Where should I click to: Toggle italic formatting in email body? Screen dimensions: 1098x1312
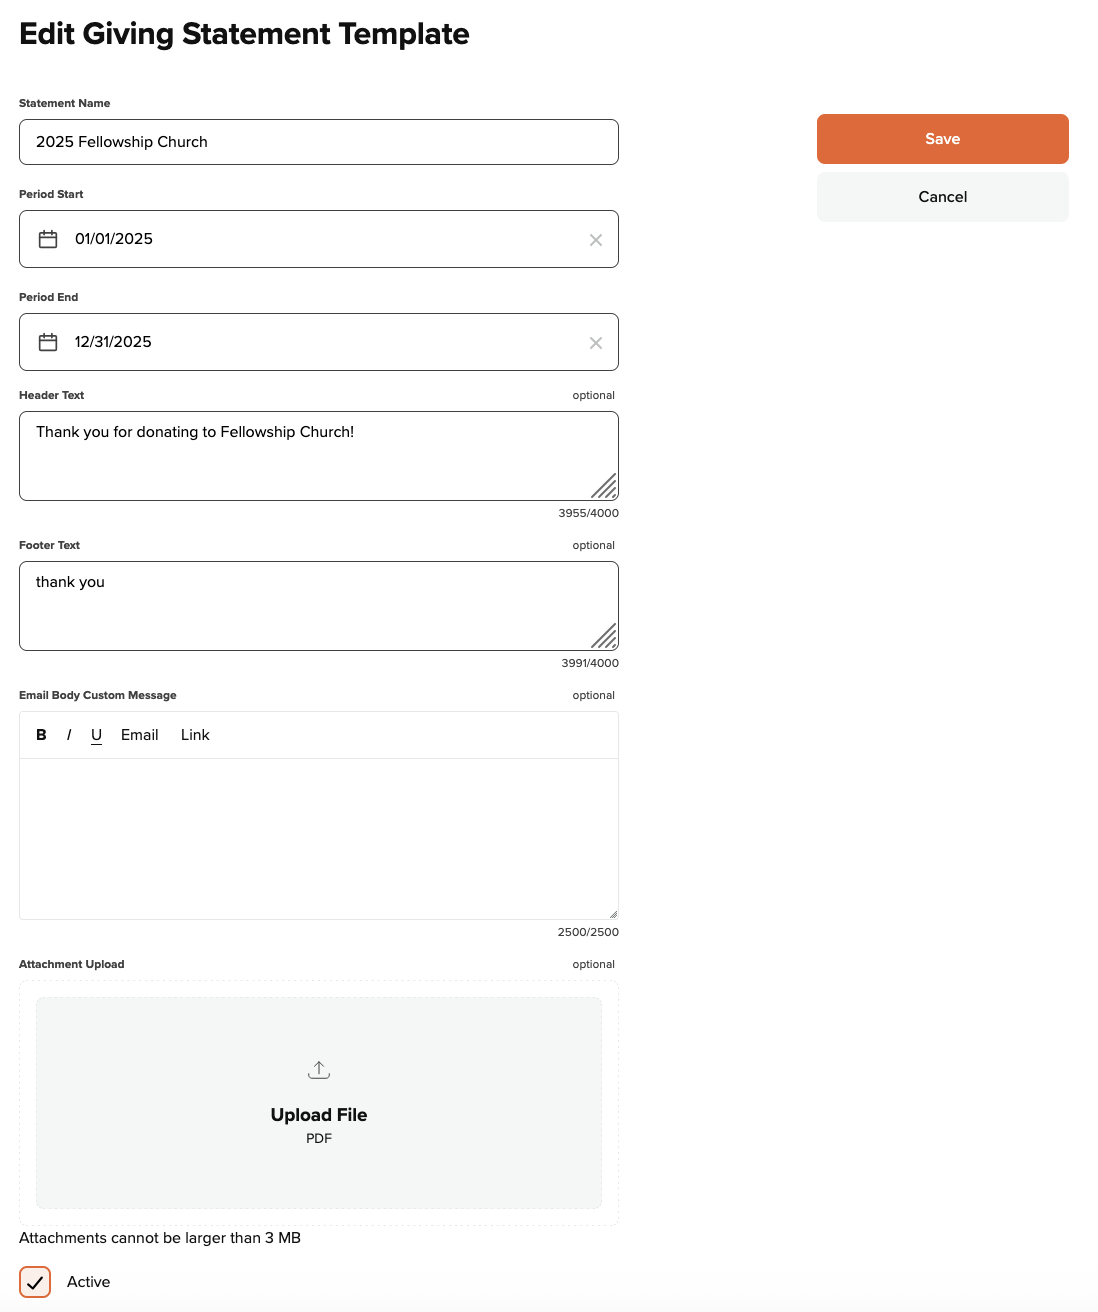tap(69, 735)
